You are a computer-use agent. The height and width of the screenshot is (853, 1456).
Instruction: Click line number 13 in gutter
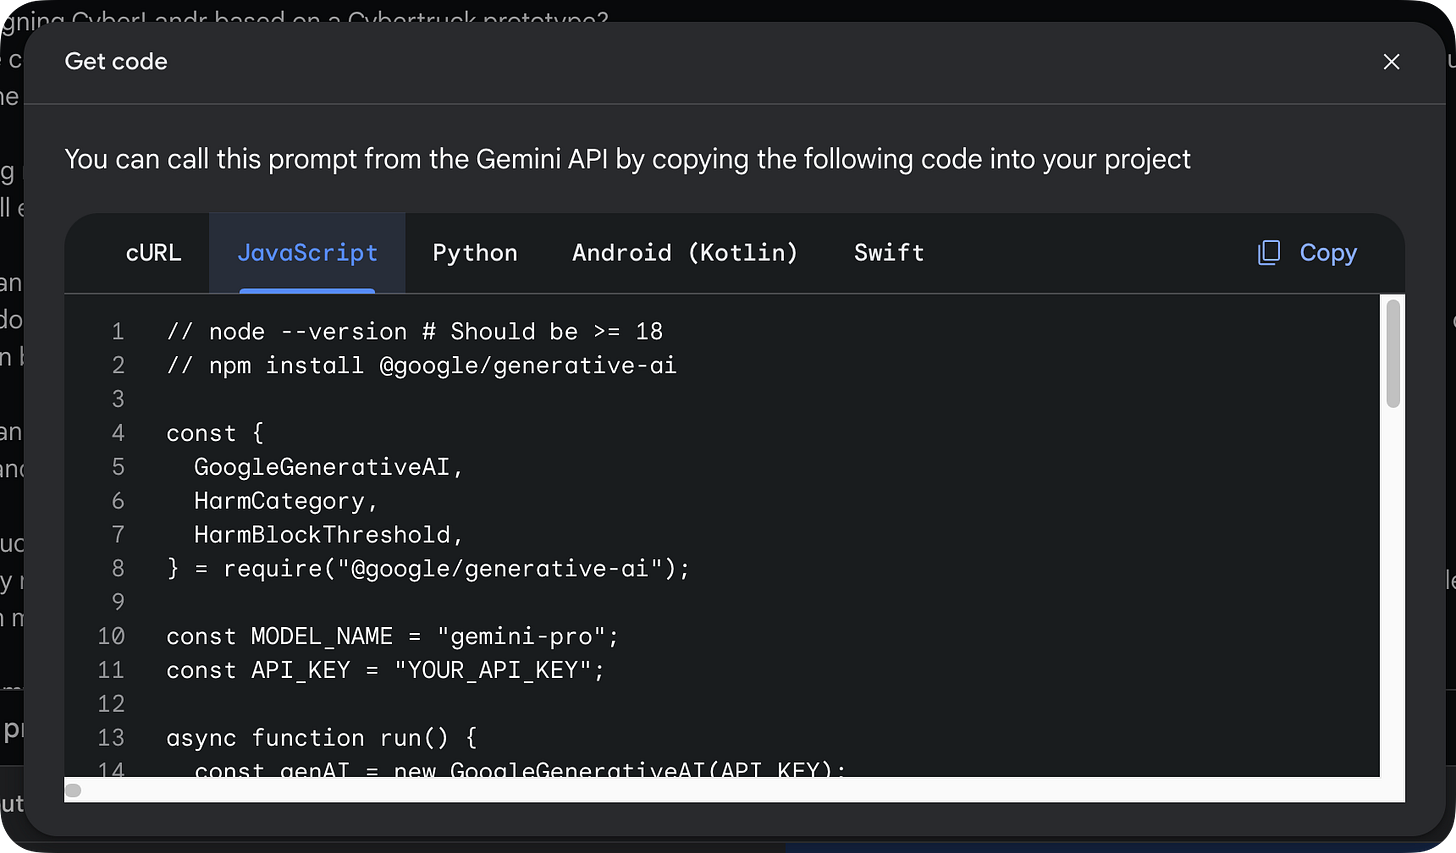tap(111, 738)
